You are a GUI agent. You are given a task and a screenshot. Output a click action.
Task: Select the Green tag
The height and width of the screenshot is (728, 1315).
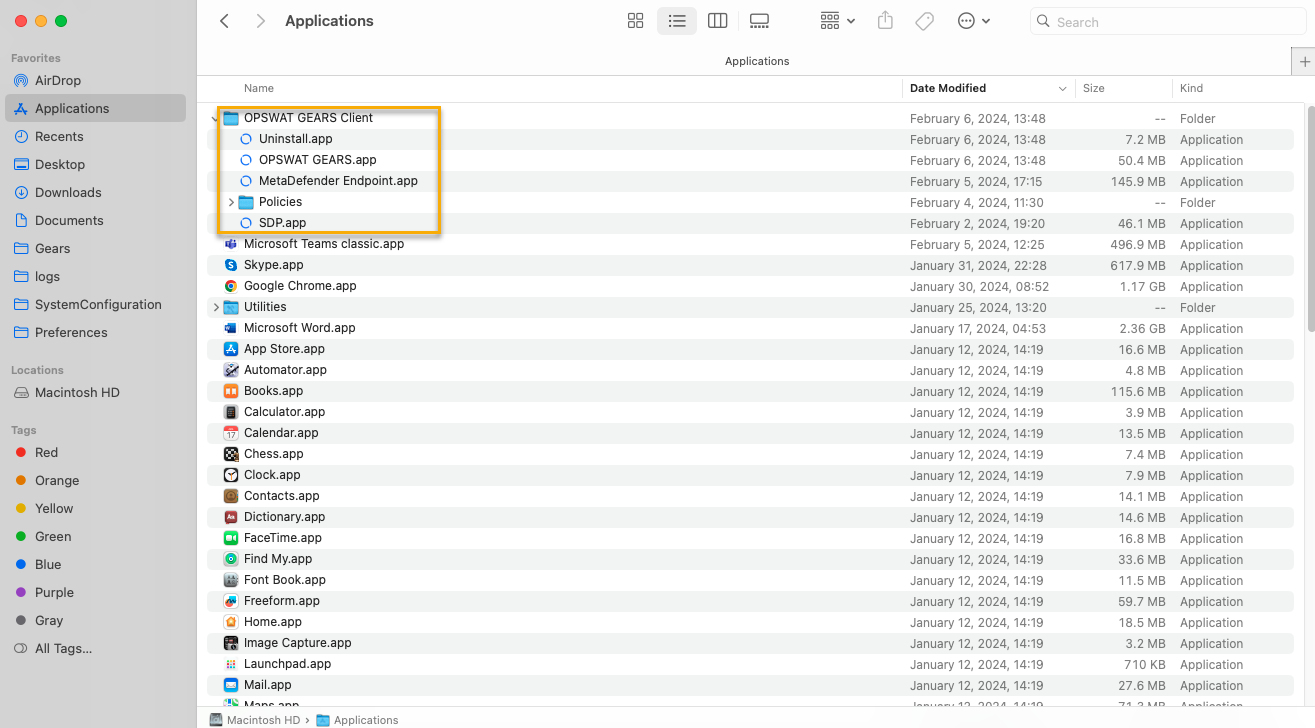[x=95, y=536]
